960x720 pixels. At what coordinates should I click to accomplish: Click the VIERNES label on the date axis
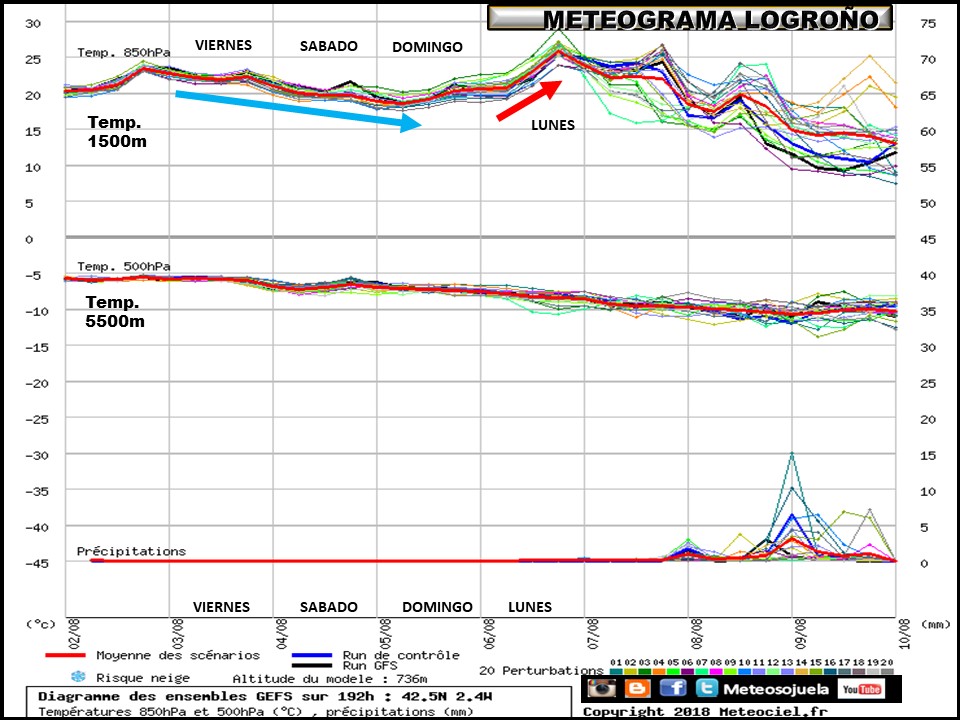pos(222,607)
